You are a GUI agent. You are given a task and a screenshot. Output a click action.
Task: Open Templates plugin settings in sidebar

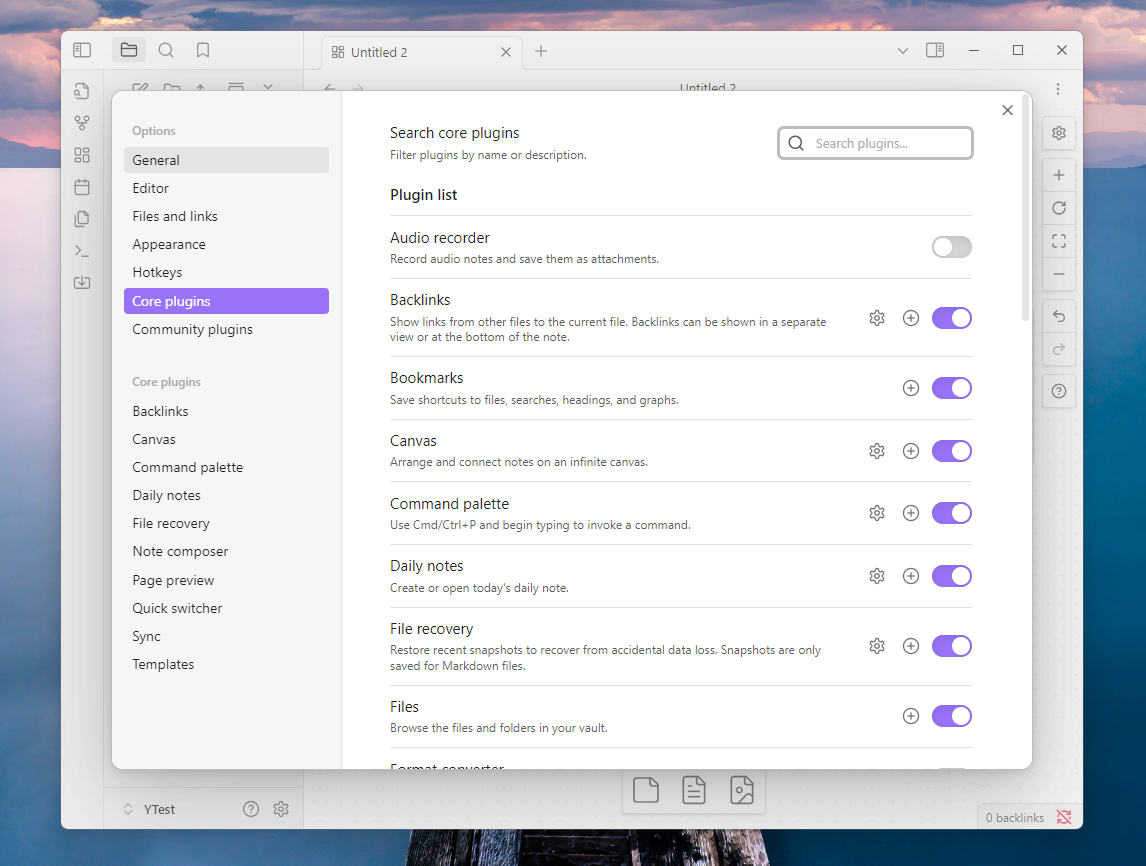point(227,664)
